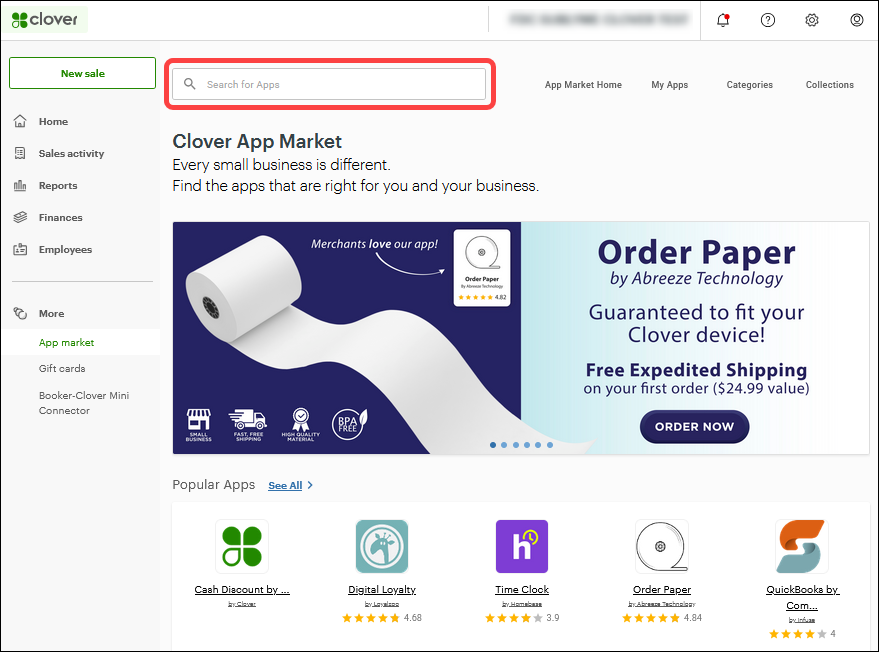Open the Order Paper app icon

pos(661,546)
